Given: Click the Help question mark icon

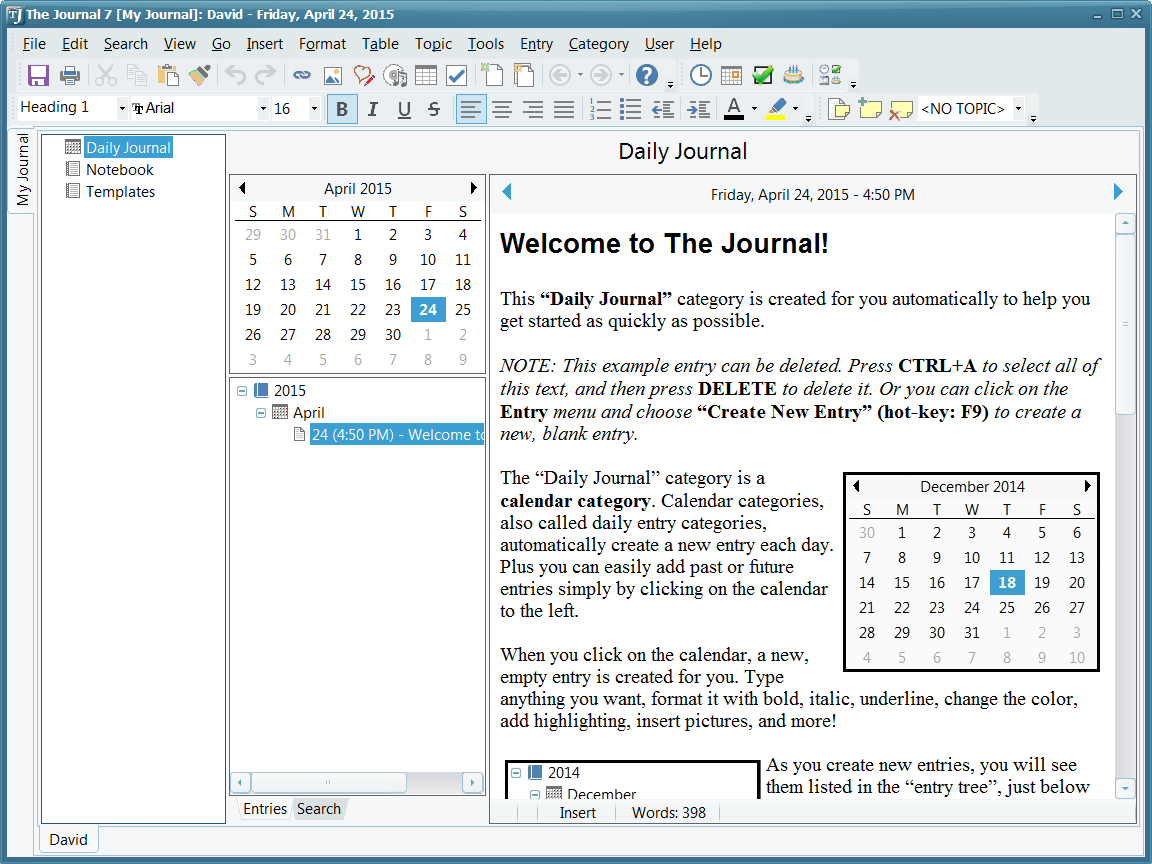Looking at the screenshot, I should [647, 75].
